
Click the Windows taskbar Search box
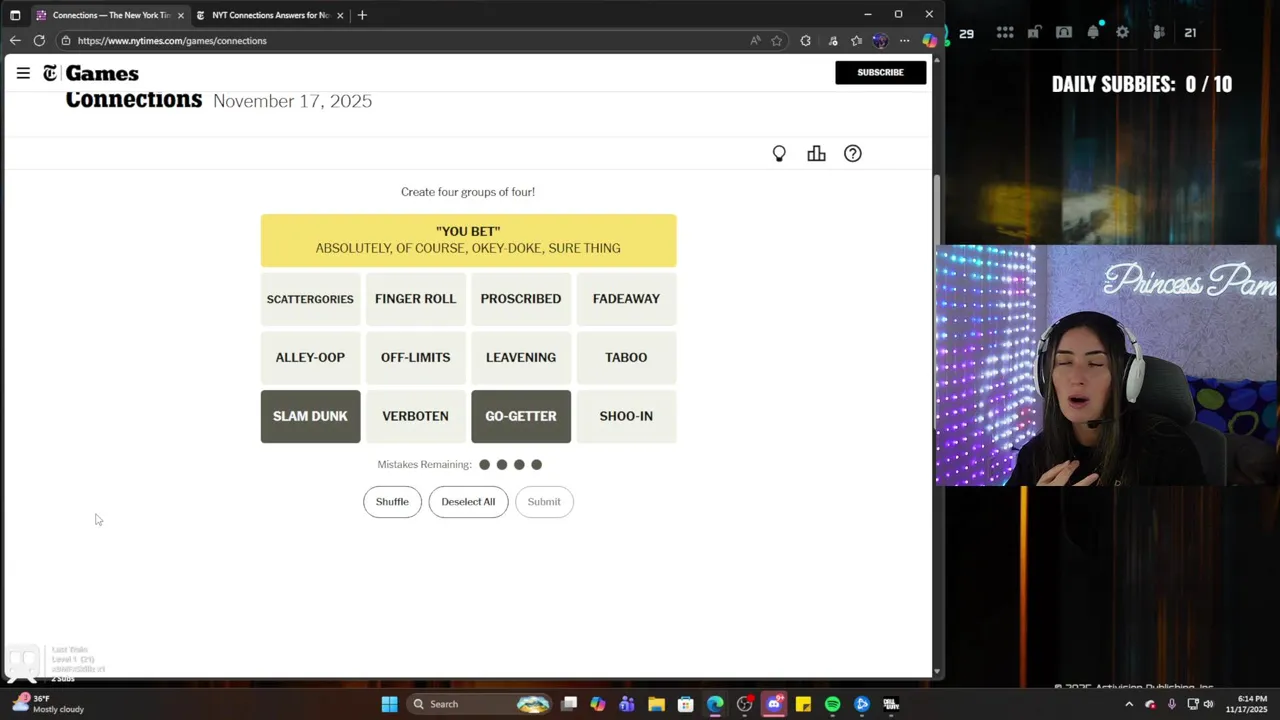[x=480, y=704]
